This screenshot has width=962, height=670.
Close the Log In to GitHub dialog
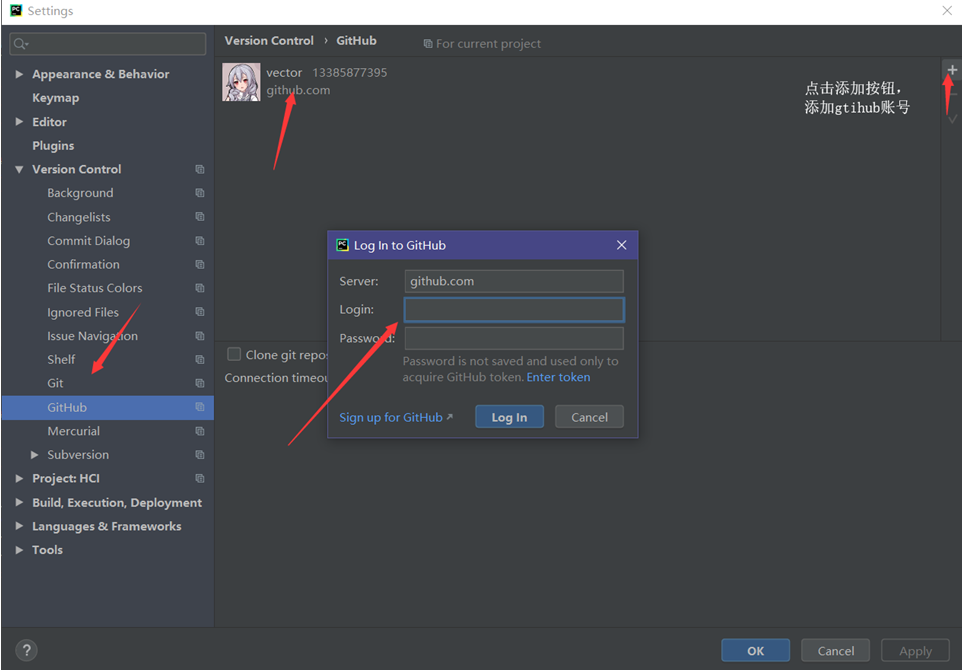pos(621,245)
